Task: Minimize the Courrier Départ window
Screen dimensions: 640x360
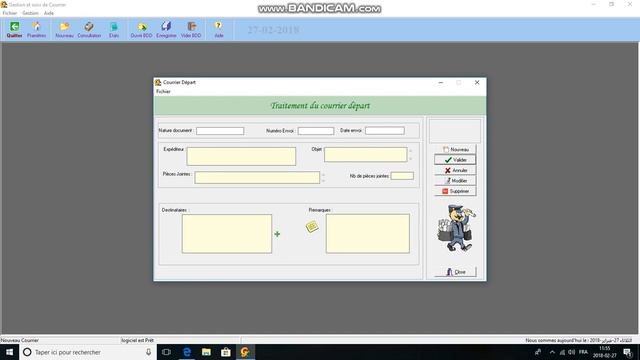Action: click(441, 82)
